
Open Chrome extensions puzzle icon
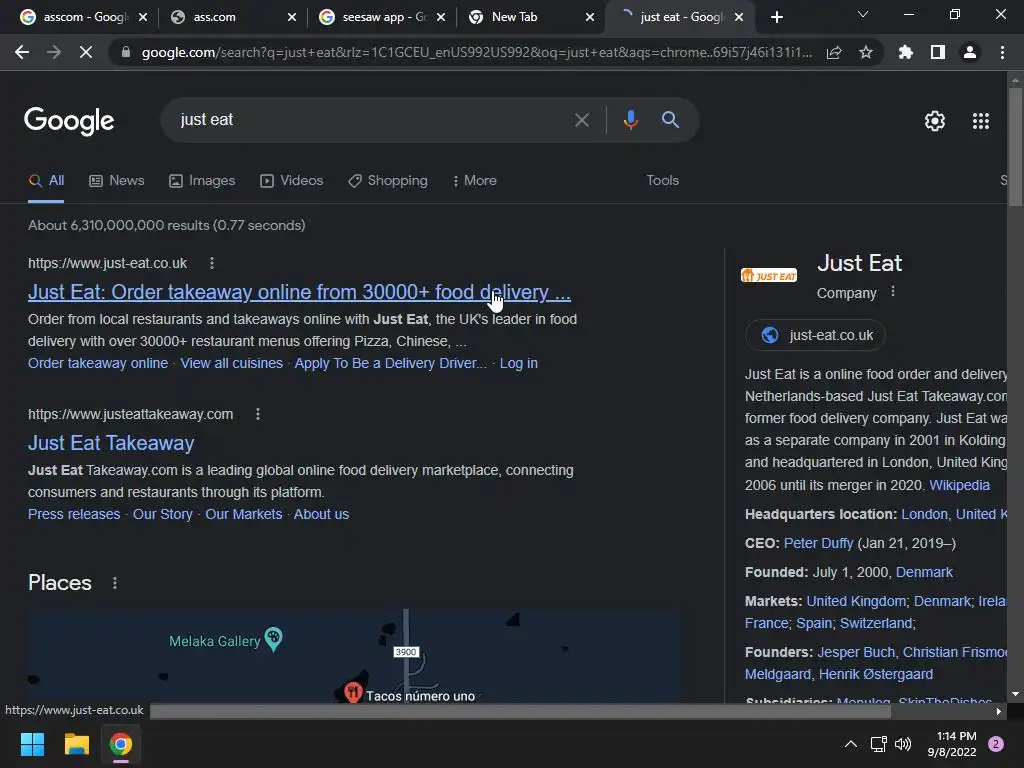(906, 52)
